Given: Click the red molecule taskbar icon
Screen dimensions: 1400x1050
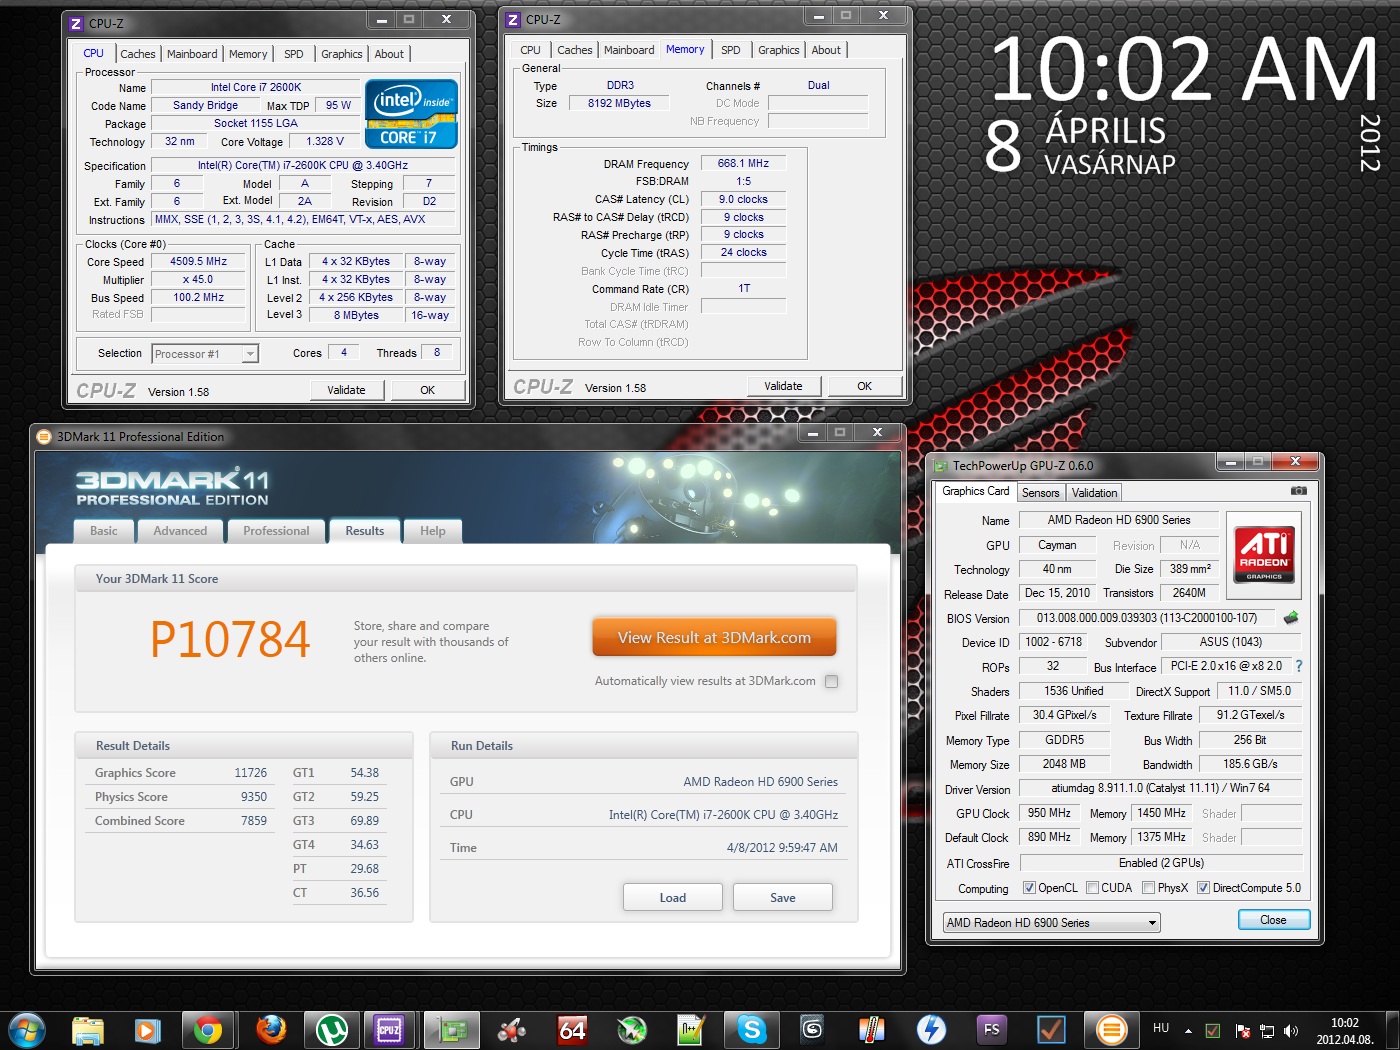Looking at the screenshot, I should [512, 1029].
